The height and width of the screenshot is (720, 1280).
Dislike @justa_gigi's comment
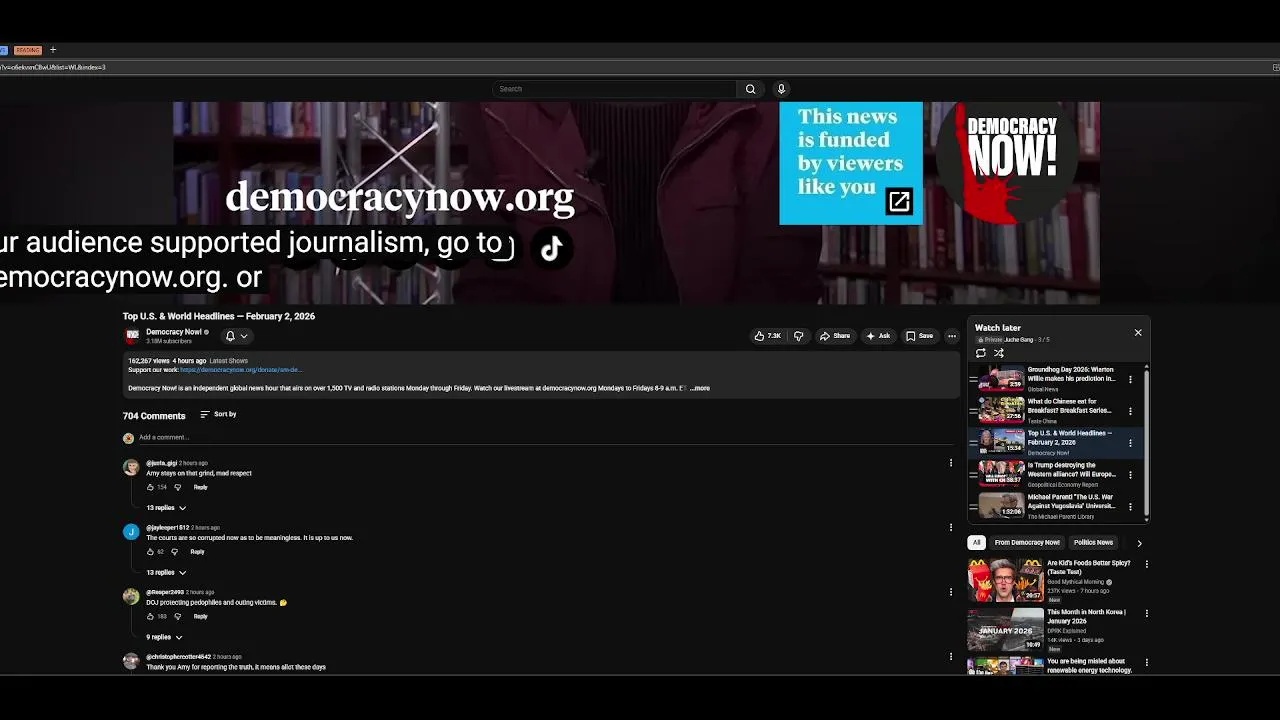[178, 487]
